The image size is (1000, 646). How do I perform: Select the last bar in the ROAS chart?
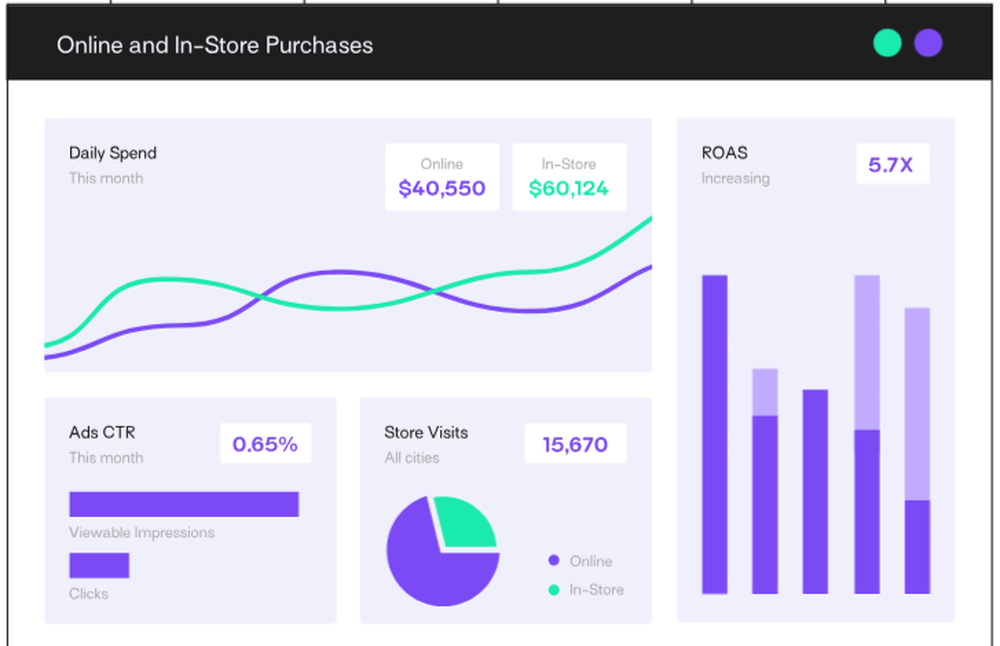point(917,451)
